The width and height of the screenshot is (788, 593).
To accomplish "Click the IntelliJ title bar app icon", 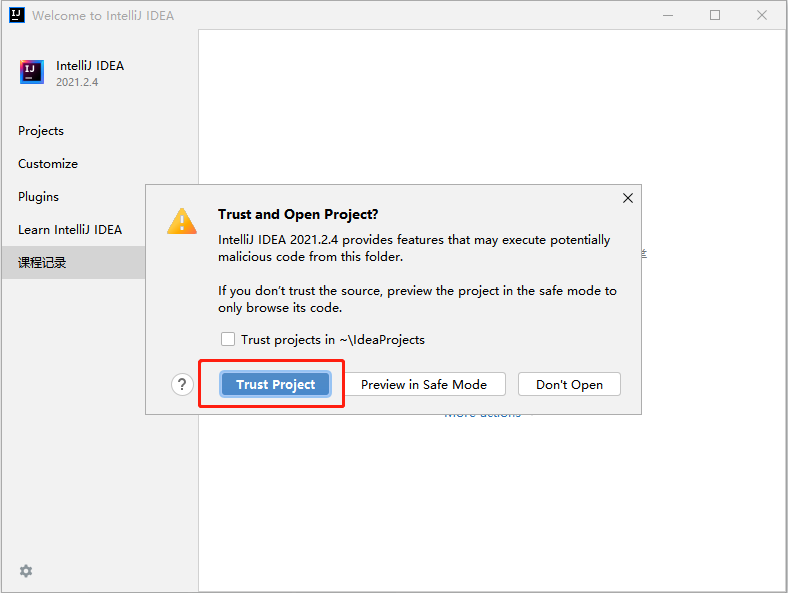I will [17, 15].
